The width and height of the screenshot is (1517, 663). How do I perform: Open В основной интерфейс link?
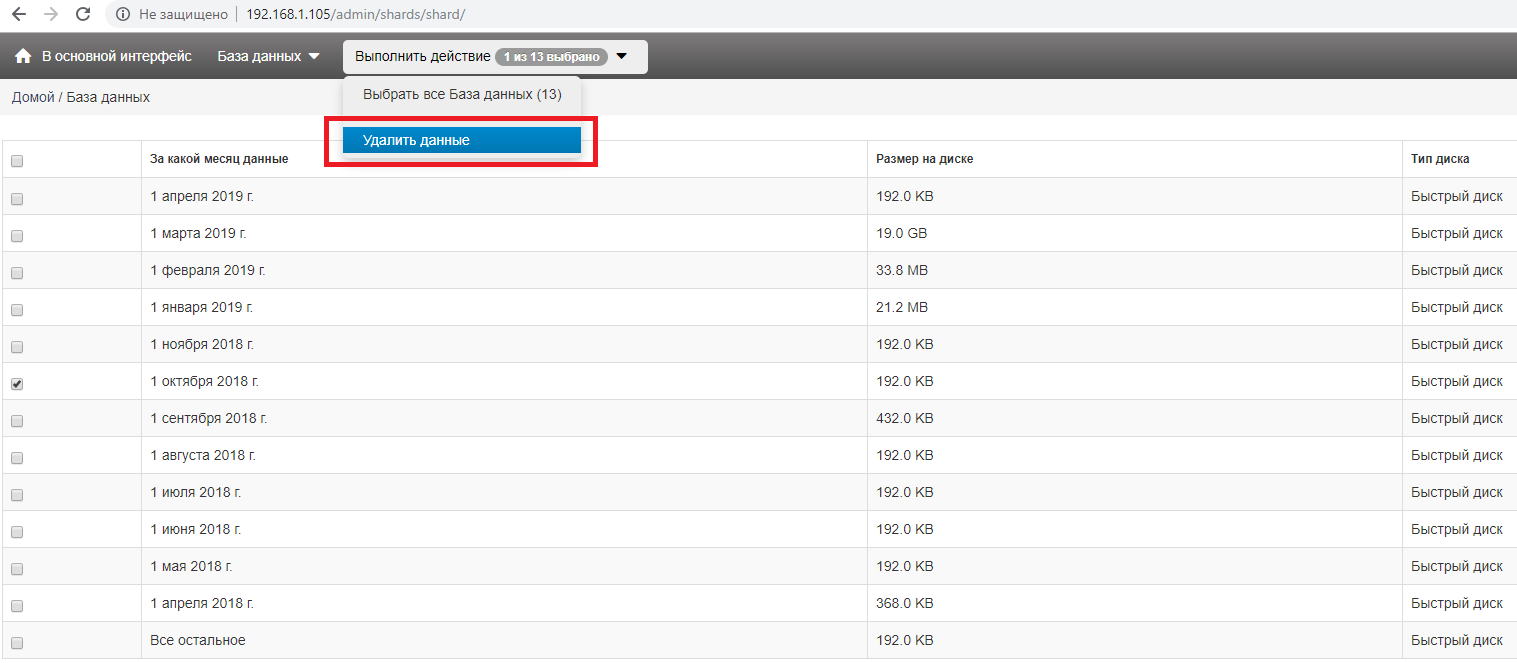(x=116, y=57)
